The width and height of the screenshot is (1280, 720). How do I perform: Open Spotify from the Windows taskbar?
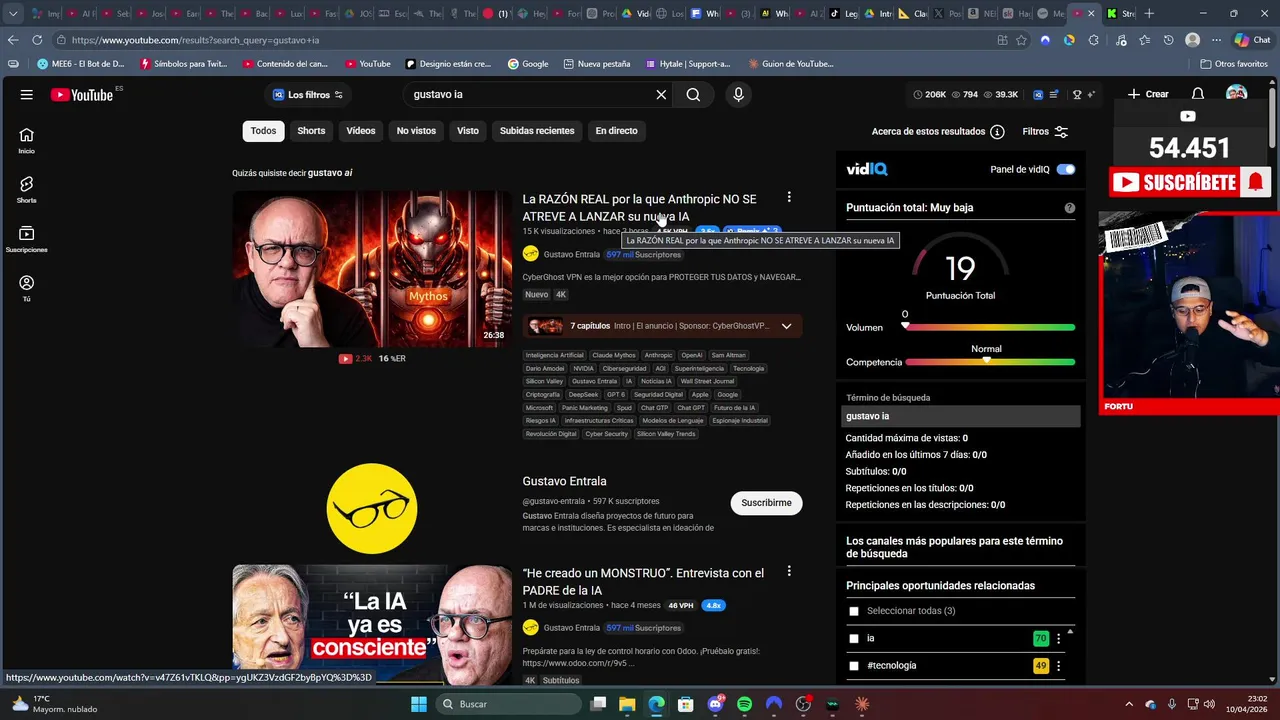click(744, 704)
